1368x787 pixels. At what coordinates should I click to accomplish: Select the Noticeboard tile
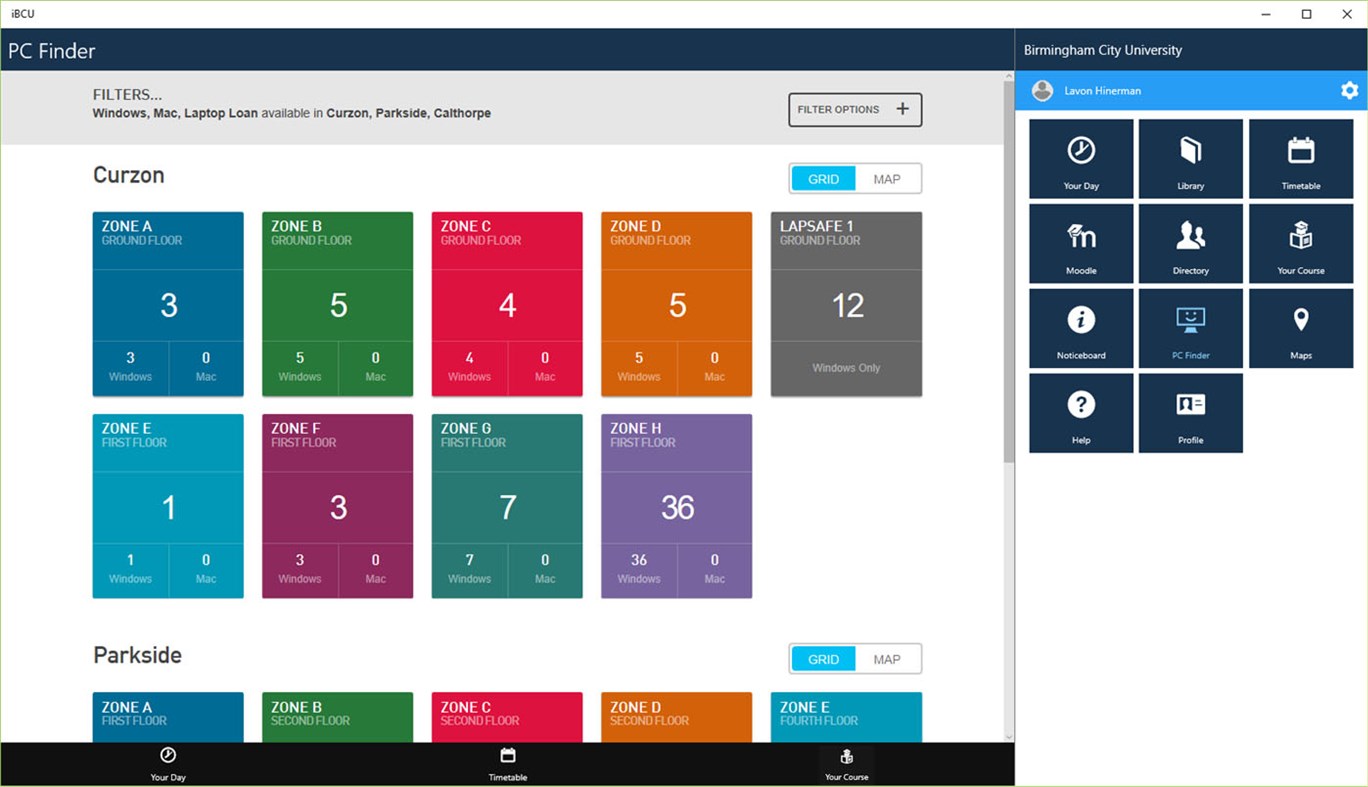[x=1081, y=328]
